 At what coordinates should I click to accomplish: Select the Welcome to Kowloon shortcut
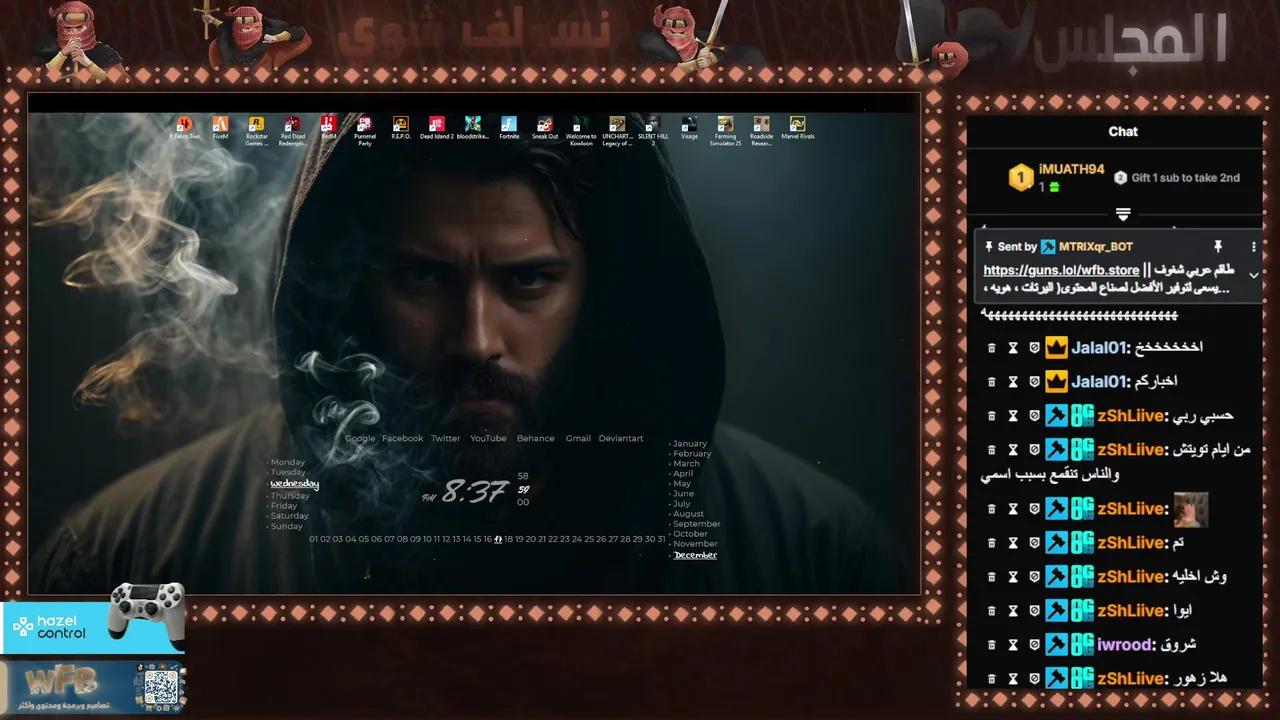pyautogui.click(x=581, y=130)
